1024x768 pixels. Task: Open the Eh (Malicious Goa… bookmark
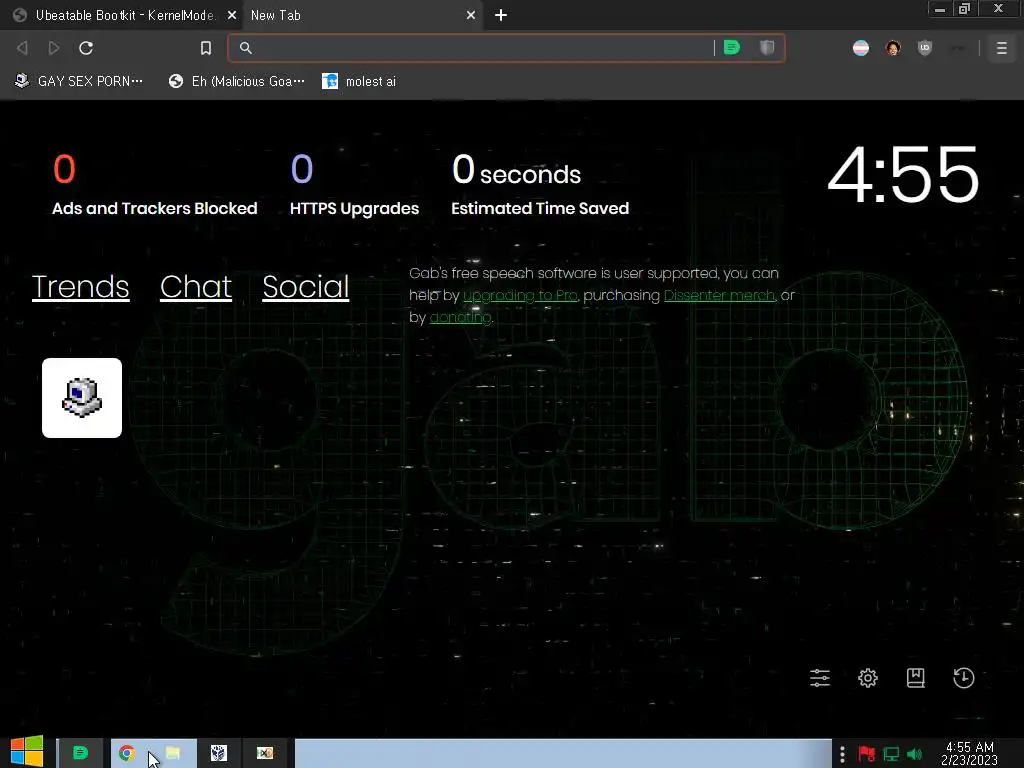coord(236,81)
